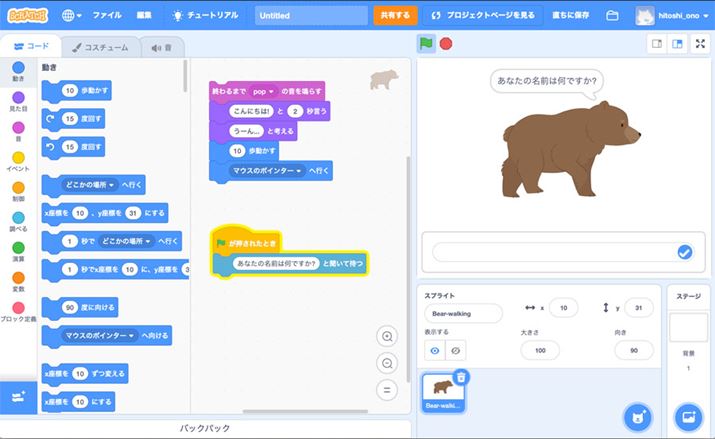715x439 pixels.
Task: Open the add extension button
Action: coord(19,396)
